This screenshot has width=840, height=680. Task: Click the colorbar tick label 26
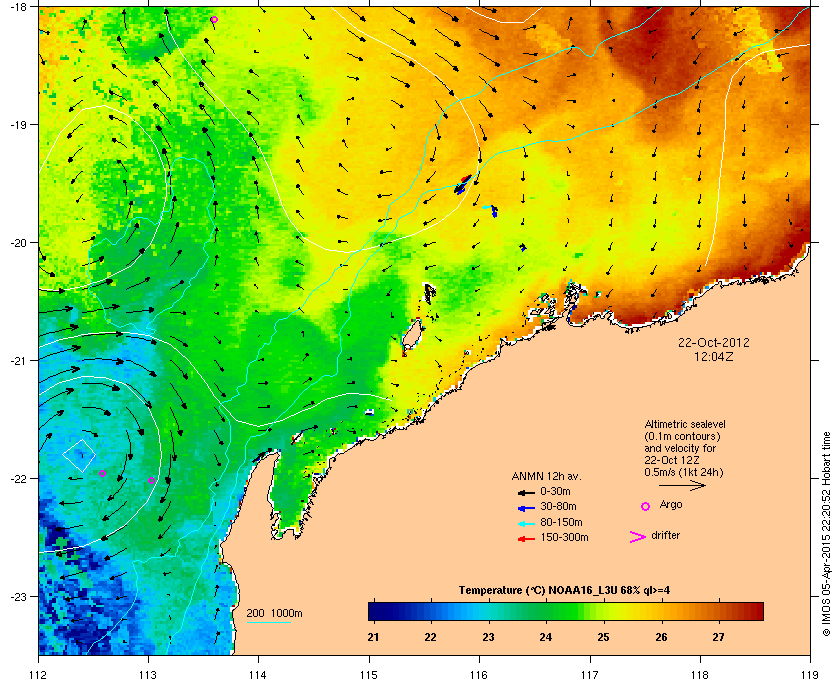[661, 637]
